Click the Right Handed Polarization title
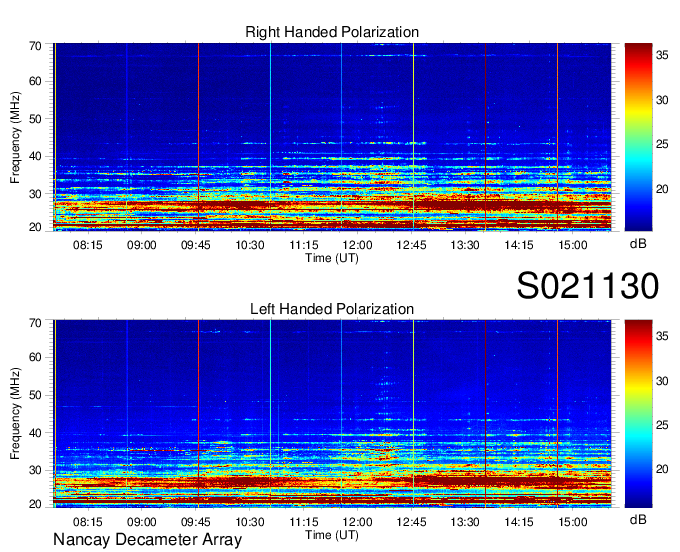 pyautogui.click(x=332, y=32)
